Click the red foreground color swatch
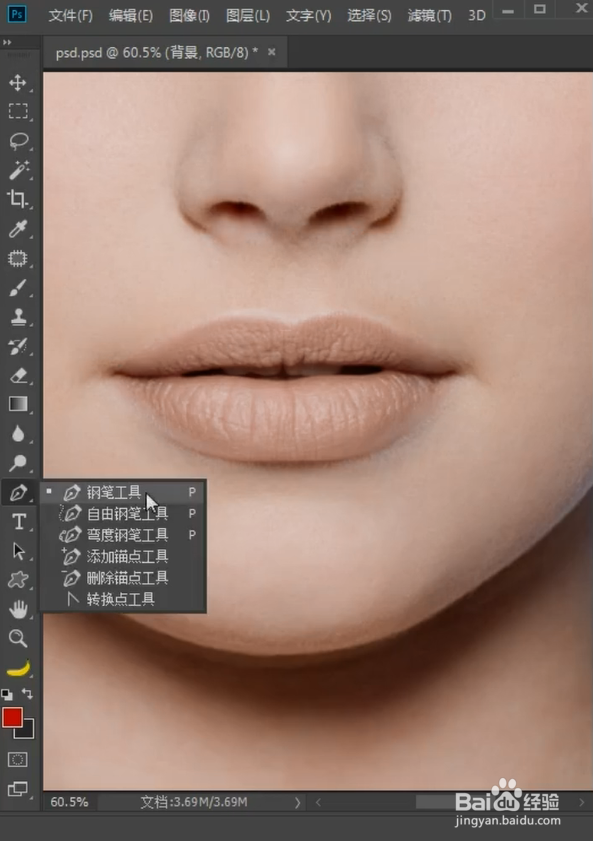This screenshot has height=841, width=593. [x=11, y=717]
